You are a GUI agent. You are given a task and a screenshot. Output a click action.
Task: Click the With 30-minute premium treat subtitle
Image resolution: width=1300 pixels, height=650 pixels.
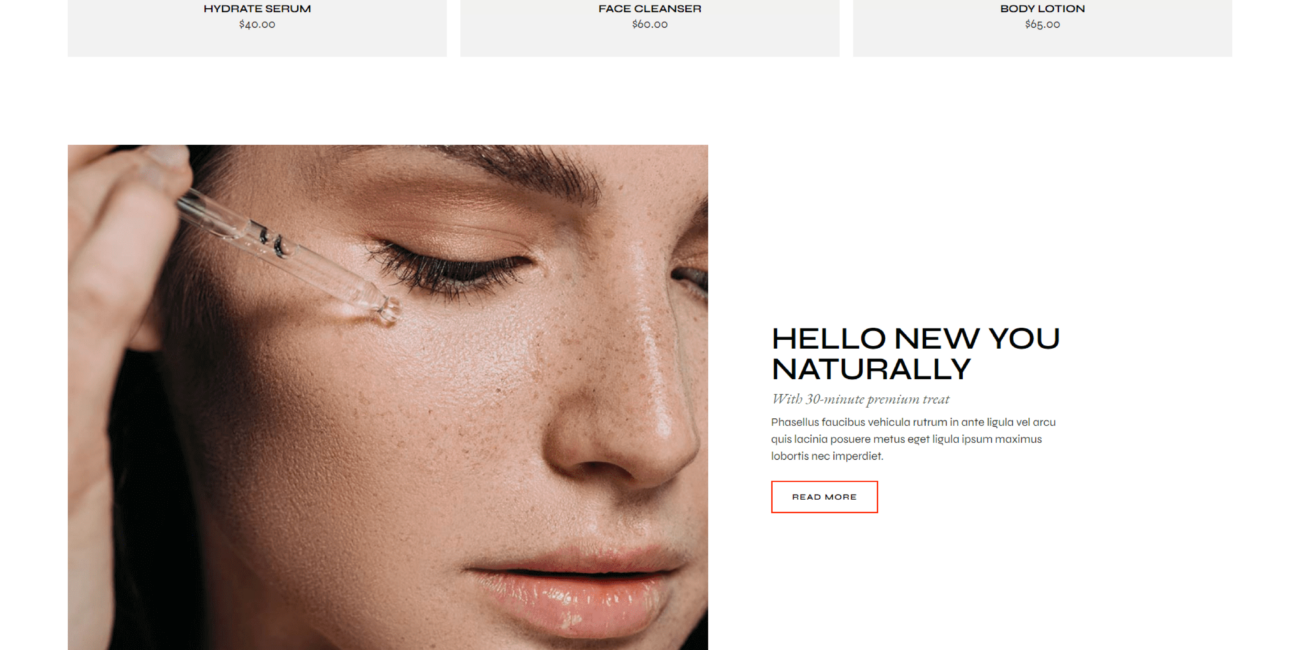[x=860, y=399]
